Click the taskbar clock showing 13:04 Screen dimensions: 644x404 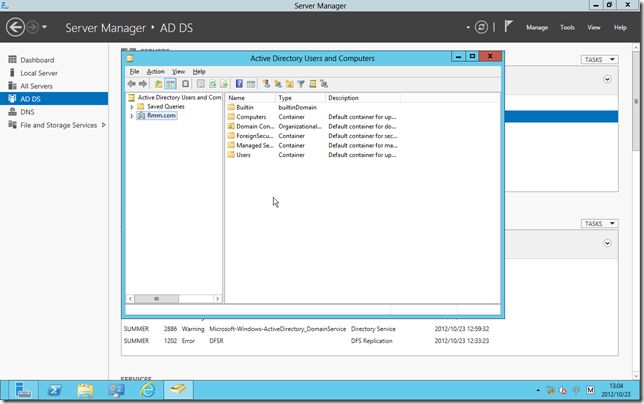point(616,390)
